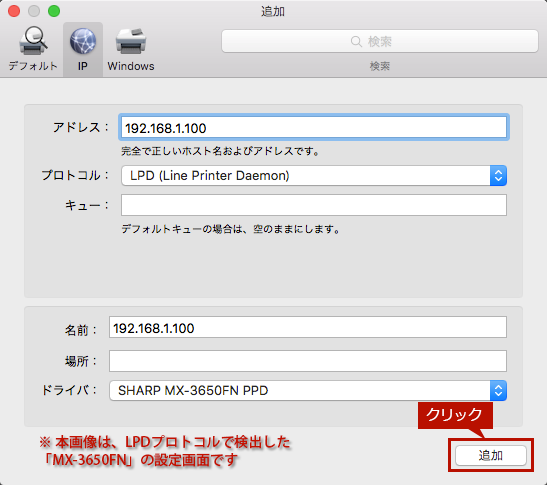Click the アドレス: label
547x485 pixels.
[81, 127]
